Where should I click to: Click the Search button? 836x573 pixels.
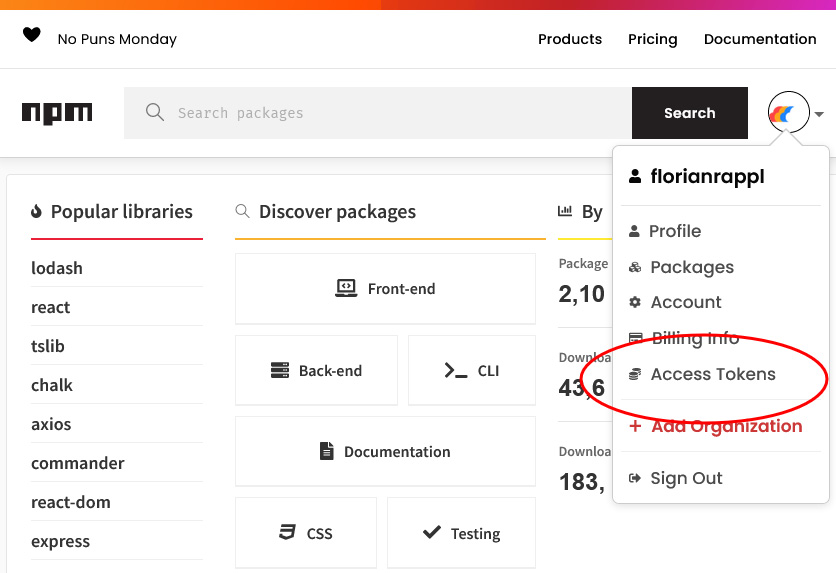point(689,113)
